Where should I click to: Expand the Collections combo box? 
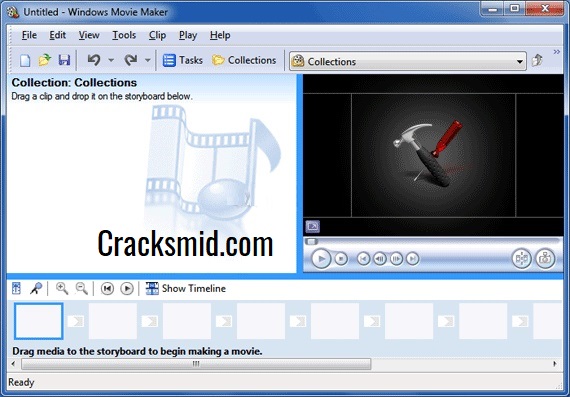(x=520, y=61)
